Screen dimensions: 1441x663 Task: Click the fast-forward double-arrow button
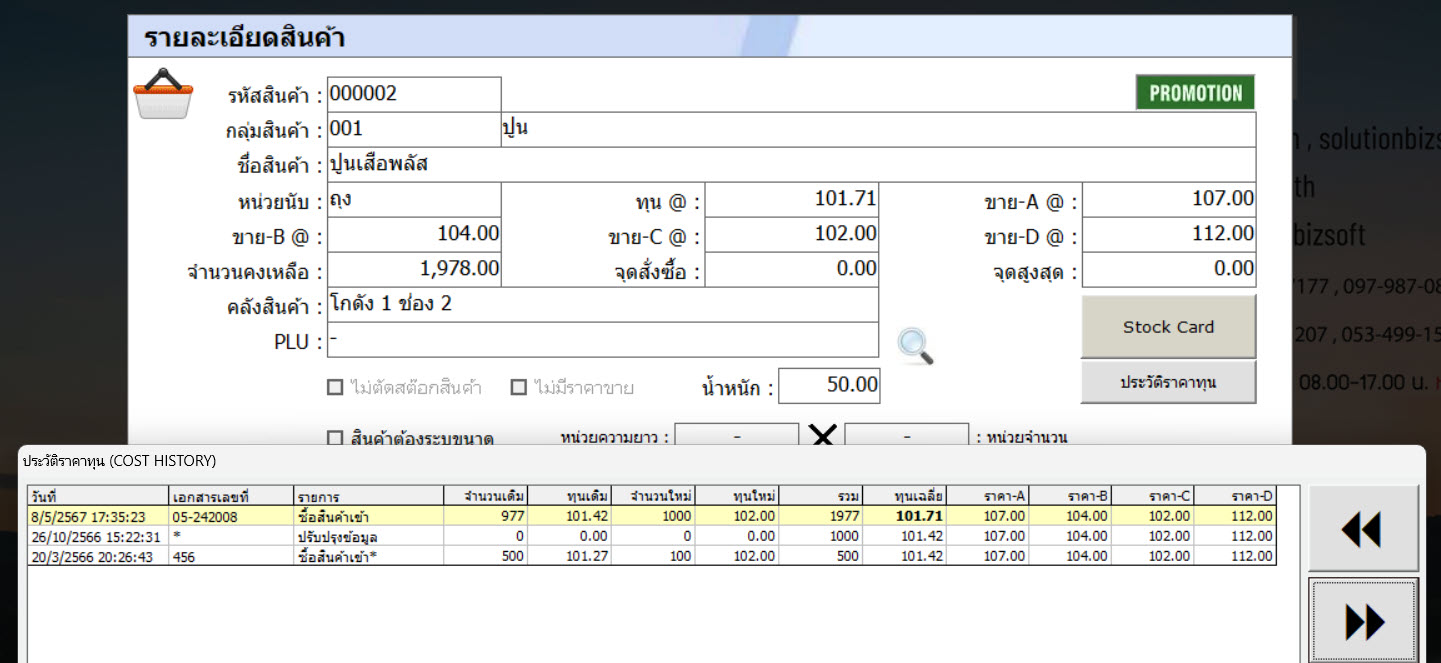(x=1363, y=621)
